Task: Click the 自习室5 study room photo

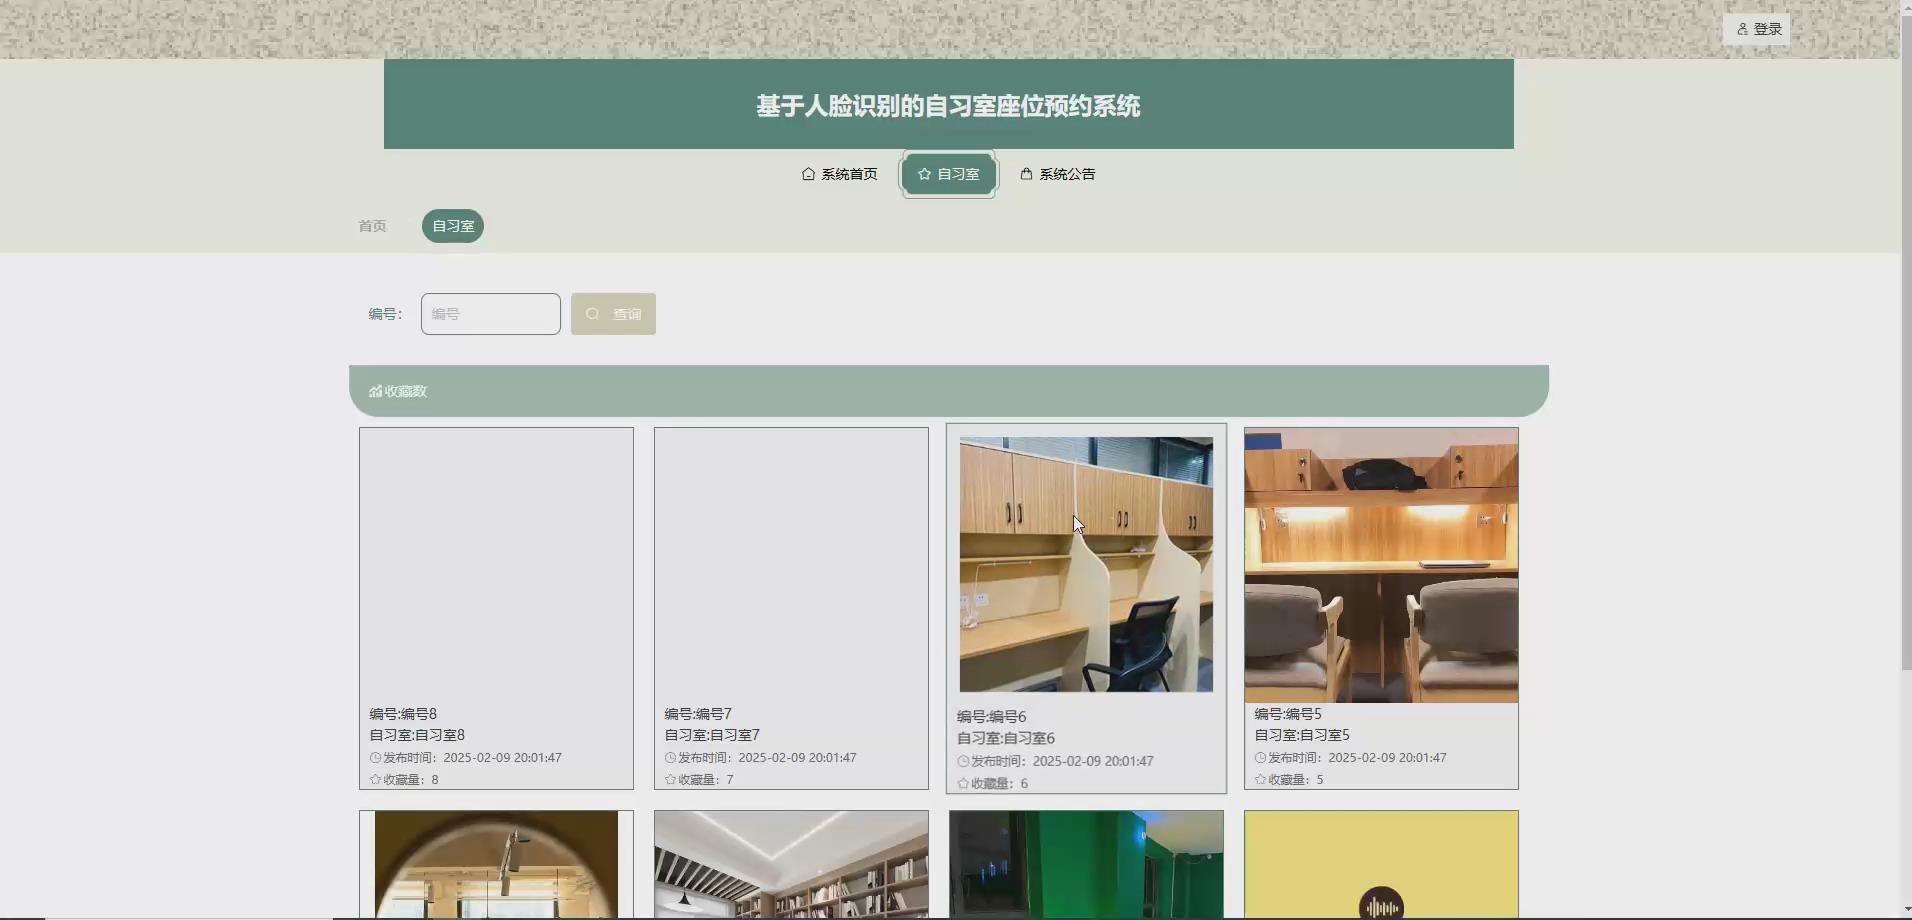Action: click(1380, 563)
